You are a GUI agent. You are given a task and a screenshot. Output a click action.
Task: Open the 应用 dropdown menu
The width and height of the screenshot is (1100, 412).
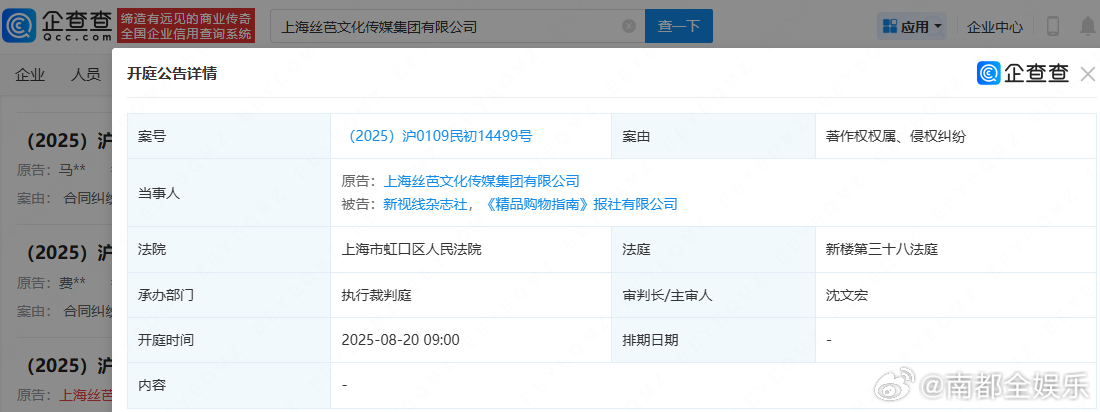[911, 27]
